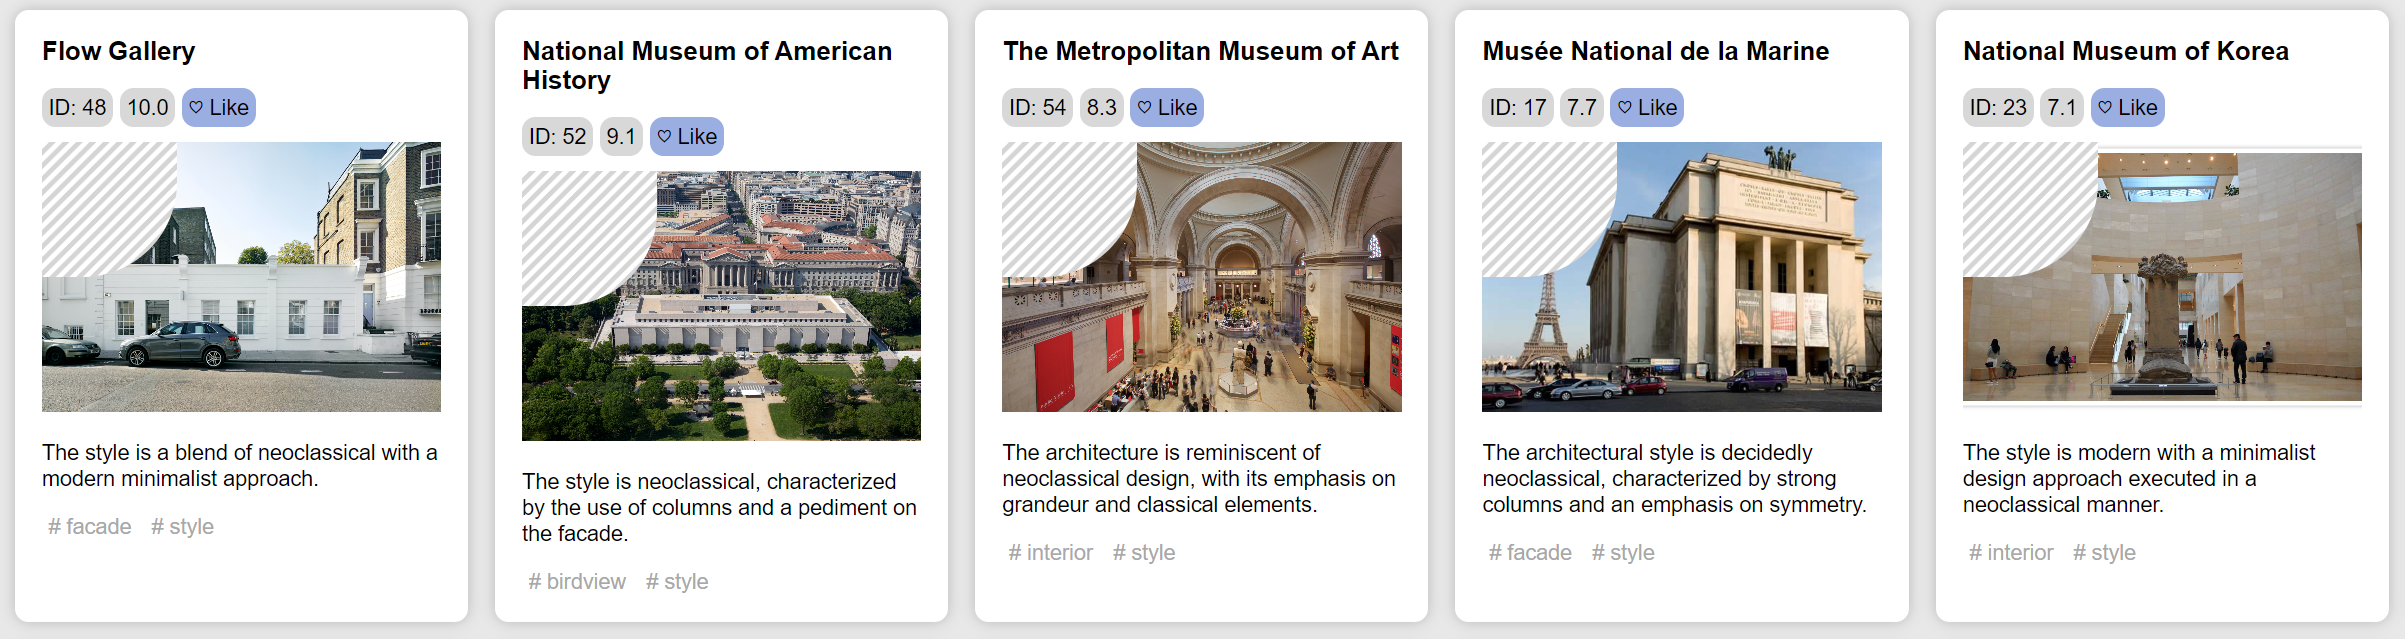Click the 9.1 rating badge

(620, 137)
